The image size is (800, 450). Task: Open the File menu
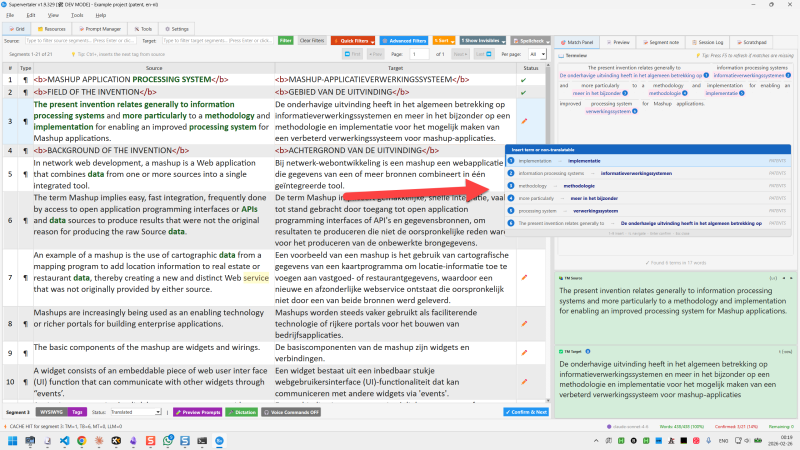pyautogui.click(x=10, y=15)
